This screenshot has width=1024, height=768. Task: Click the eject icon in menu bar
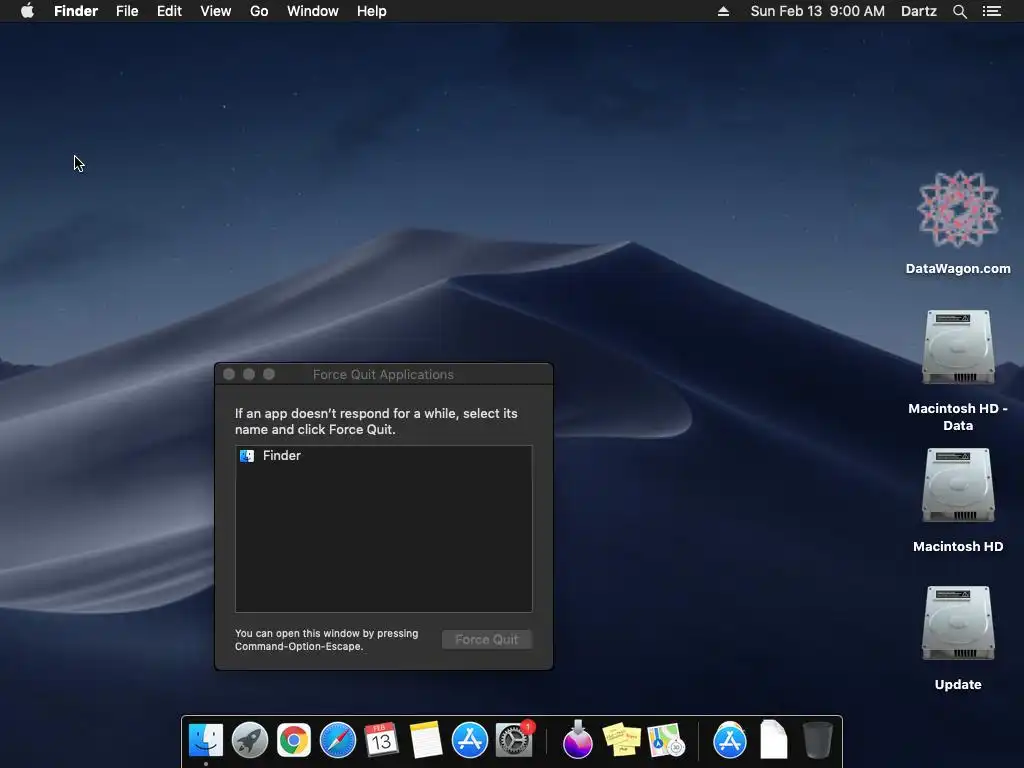tap(723, 11)
